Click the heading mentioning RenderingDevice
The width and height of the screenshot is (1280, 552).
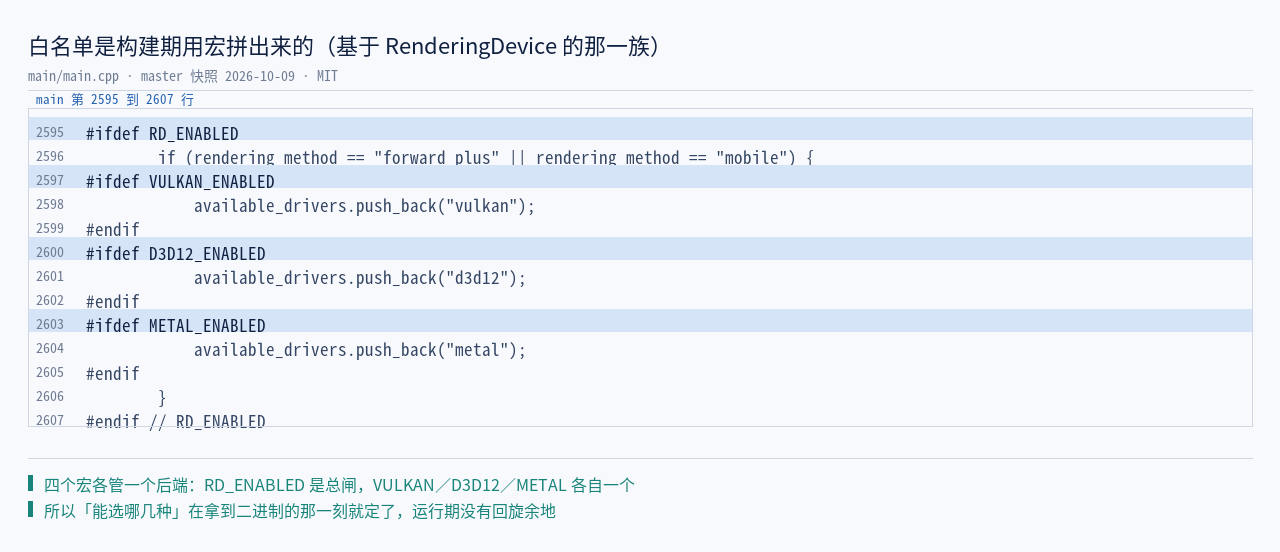click(x=345, y=46)
